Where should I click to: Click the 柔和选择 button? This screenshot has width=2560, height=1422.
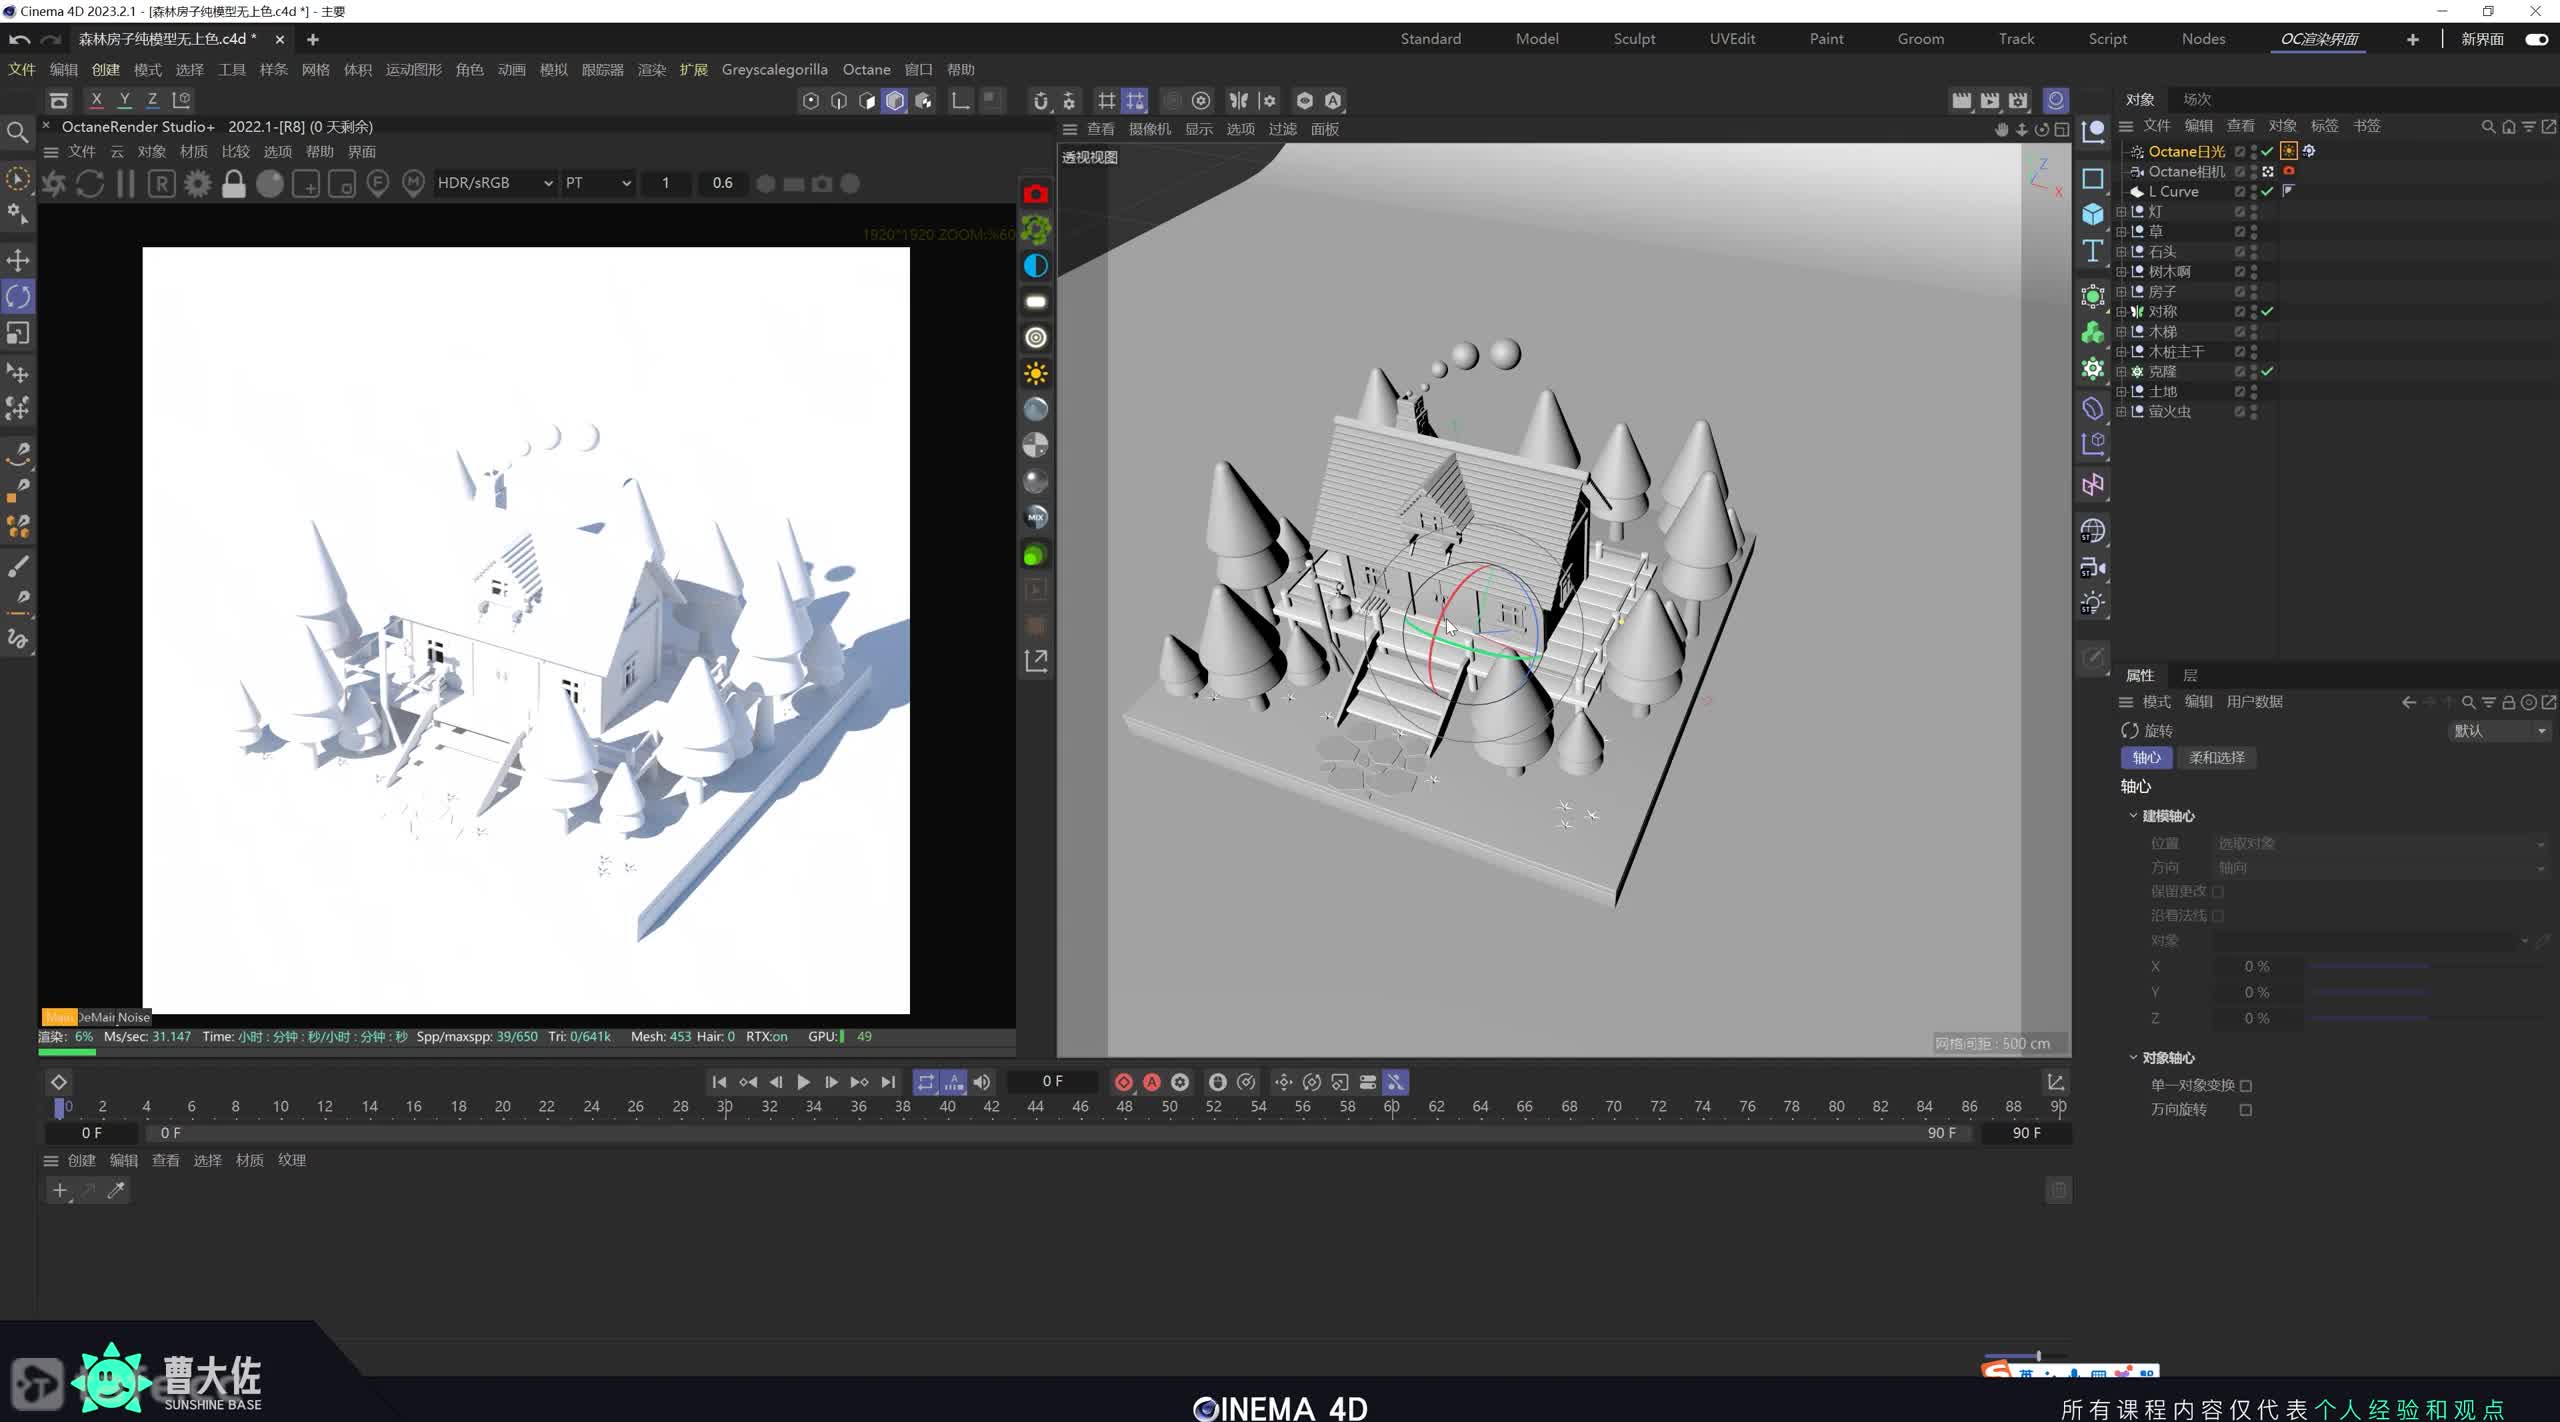[2217, 758]
